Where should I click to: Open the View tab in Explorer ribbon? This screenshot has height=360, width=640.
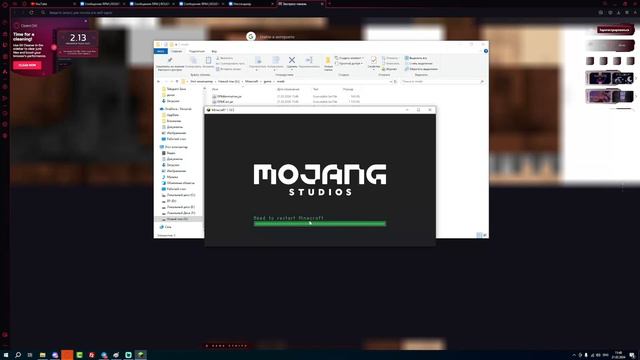point(214,51)
